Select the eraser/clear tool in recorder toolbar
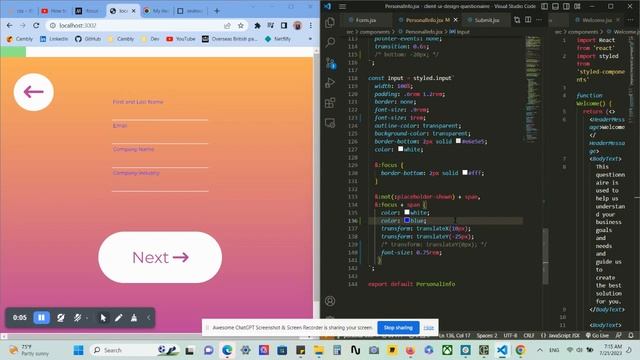The image size is (640, 360). [x=134, y=318]
